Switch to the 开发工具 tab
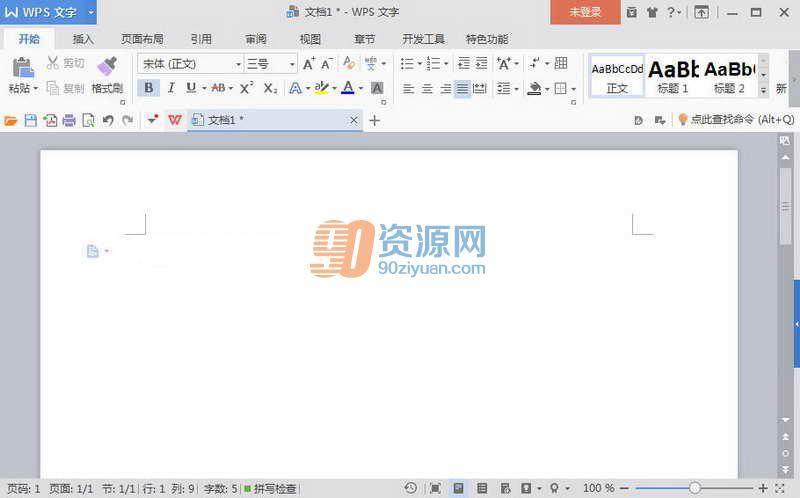 coord(423,39)
